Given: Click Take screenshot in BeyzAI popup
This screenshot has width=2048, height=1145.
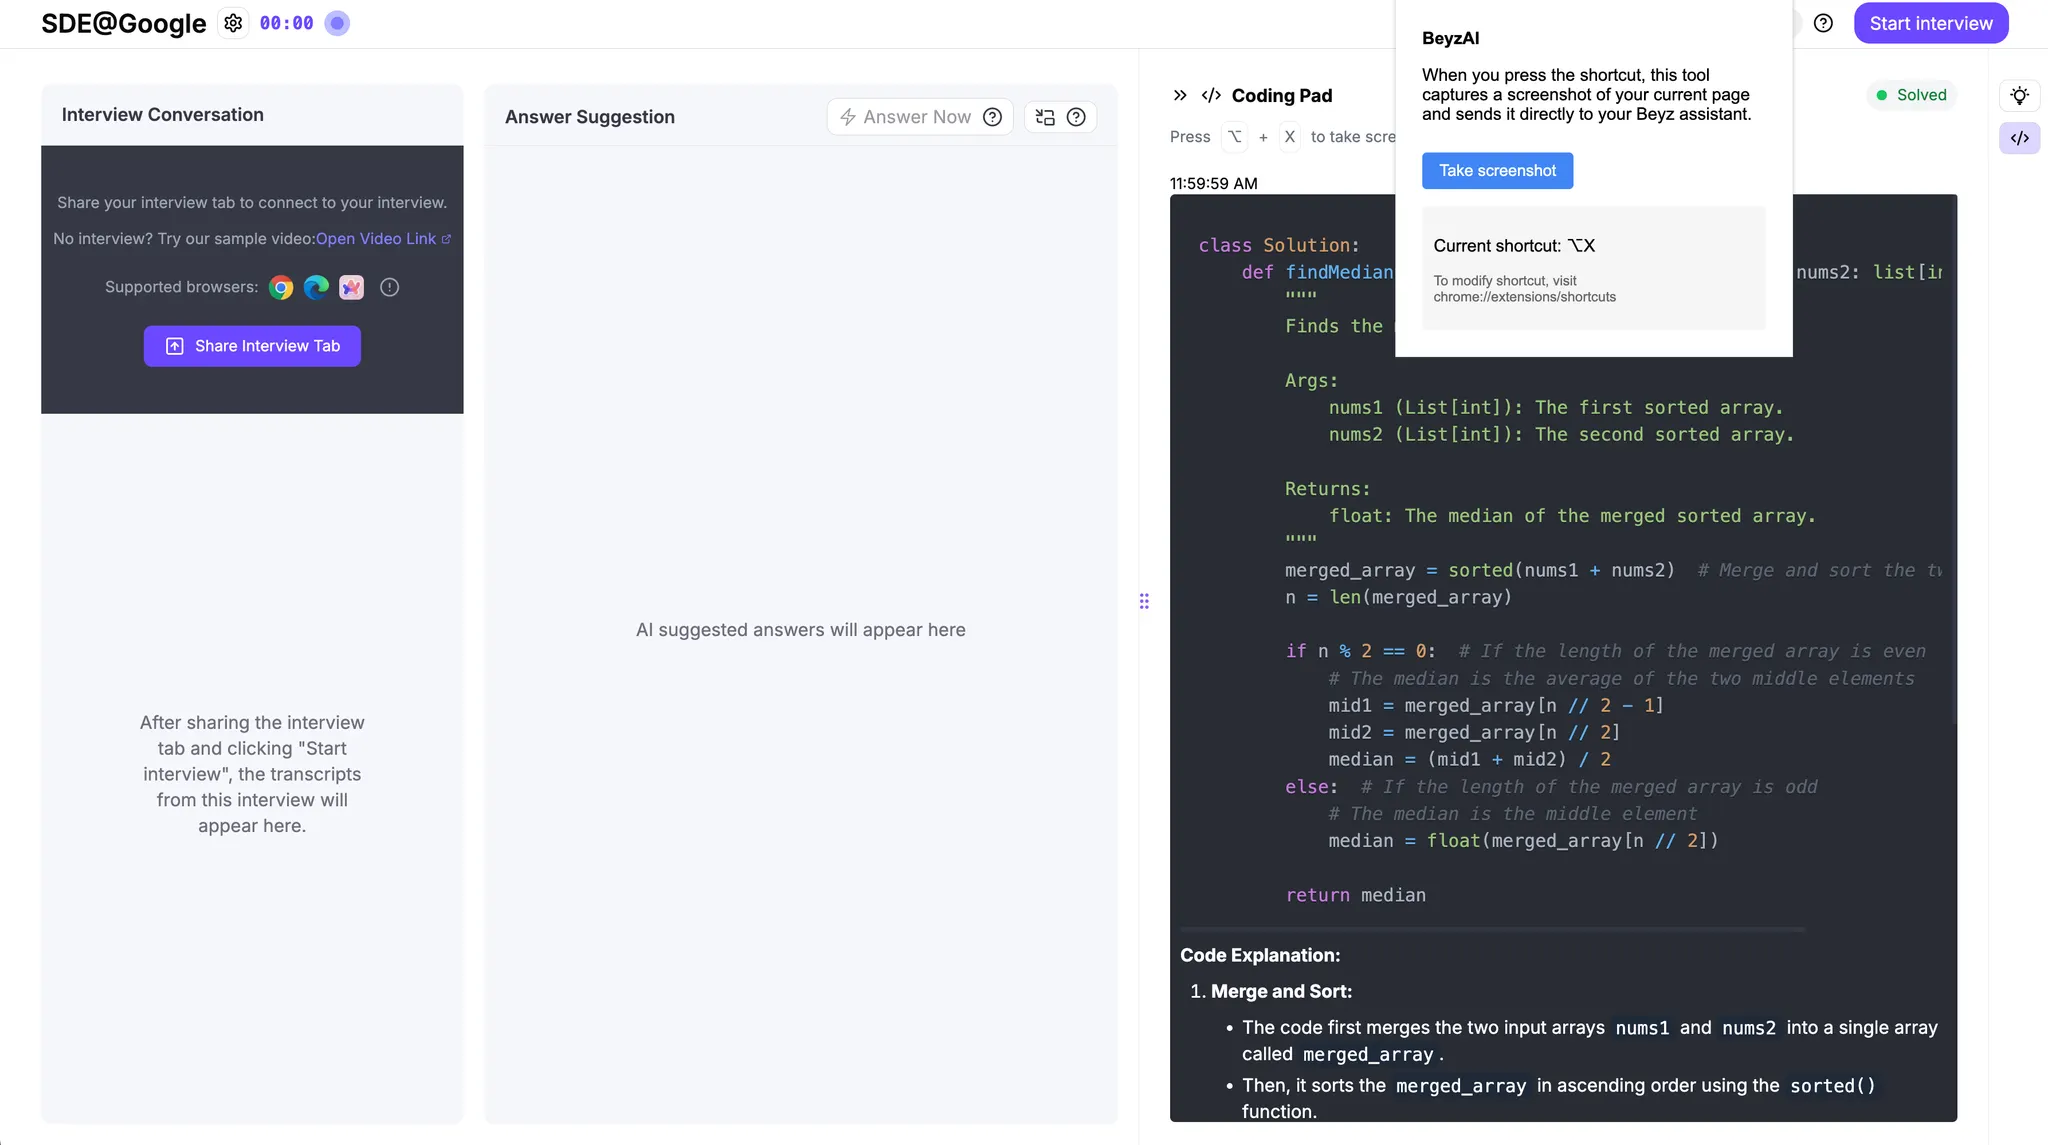Looking at the screenshot, I should pyautogui.click(x=1497, y=171).
